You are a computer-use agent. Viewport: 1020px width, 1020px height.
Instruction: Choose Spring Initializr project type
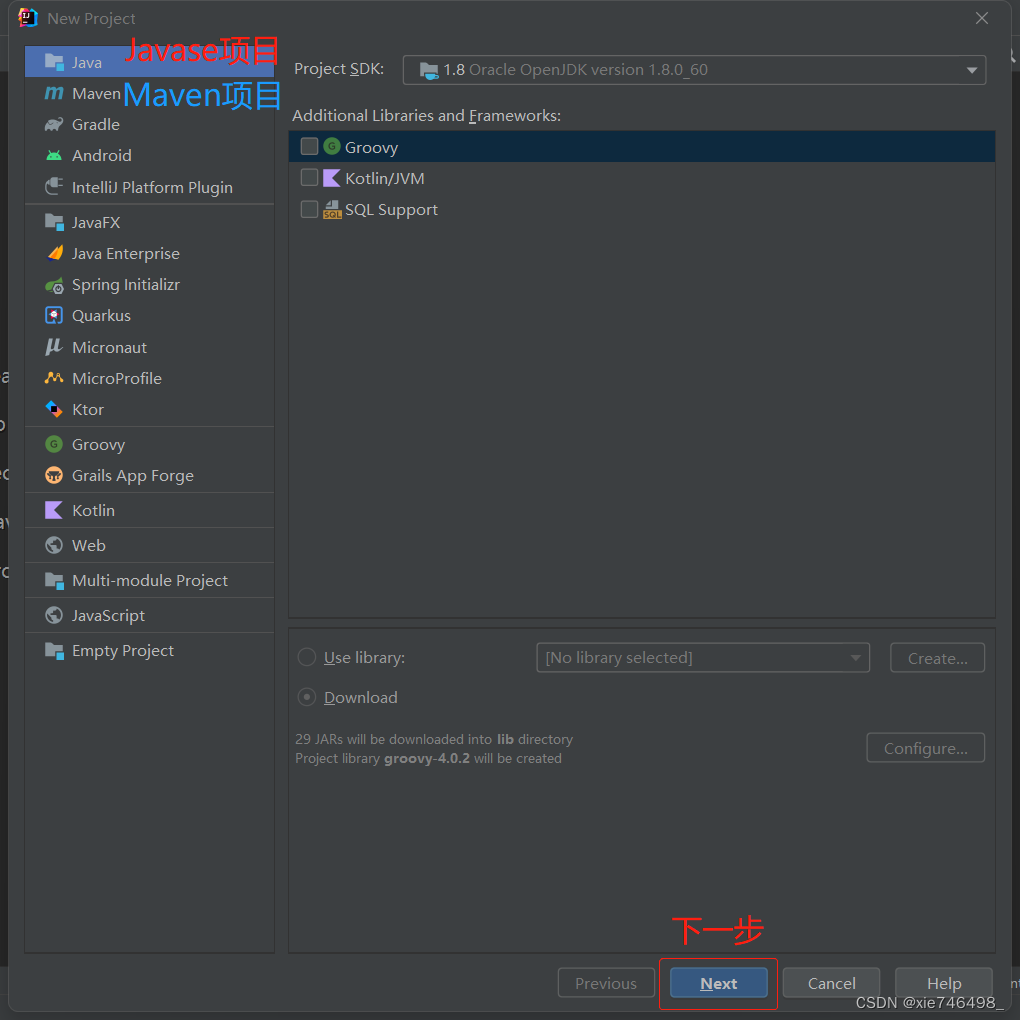point(125,284)
